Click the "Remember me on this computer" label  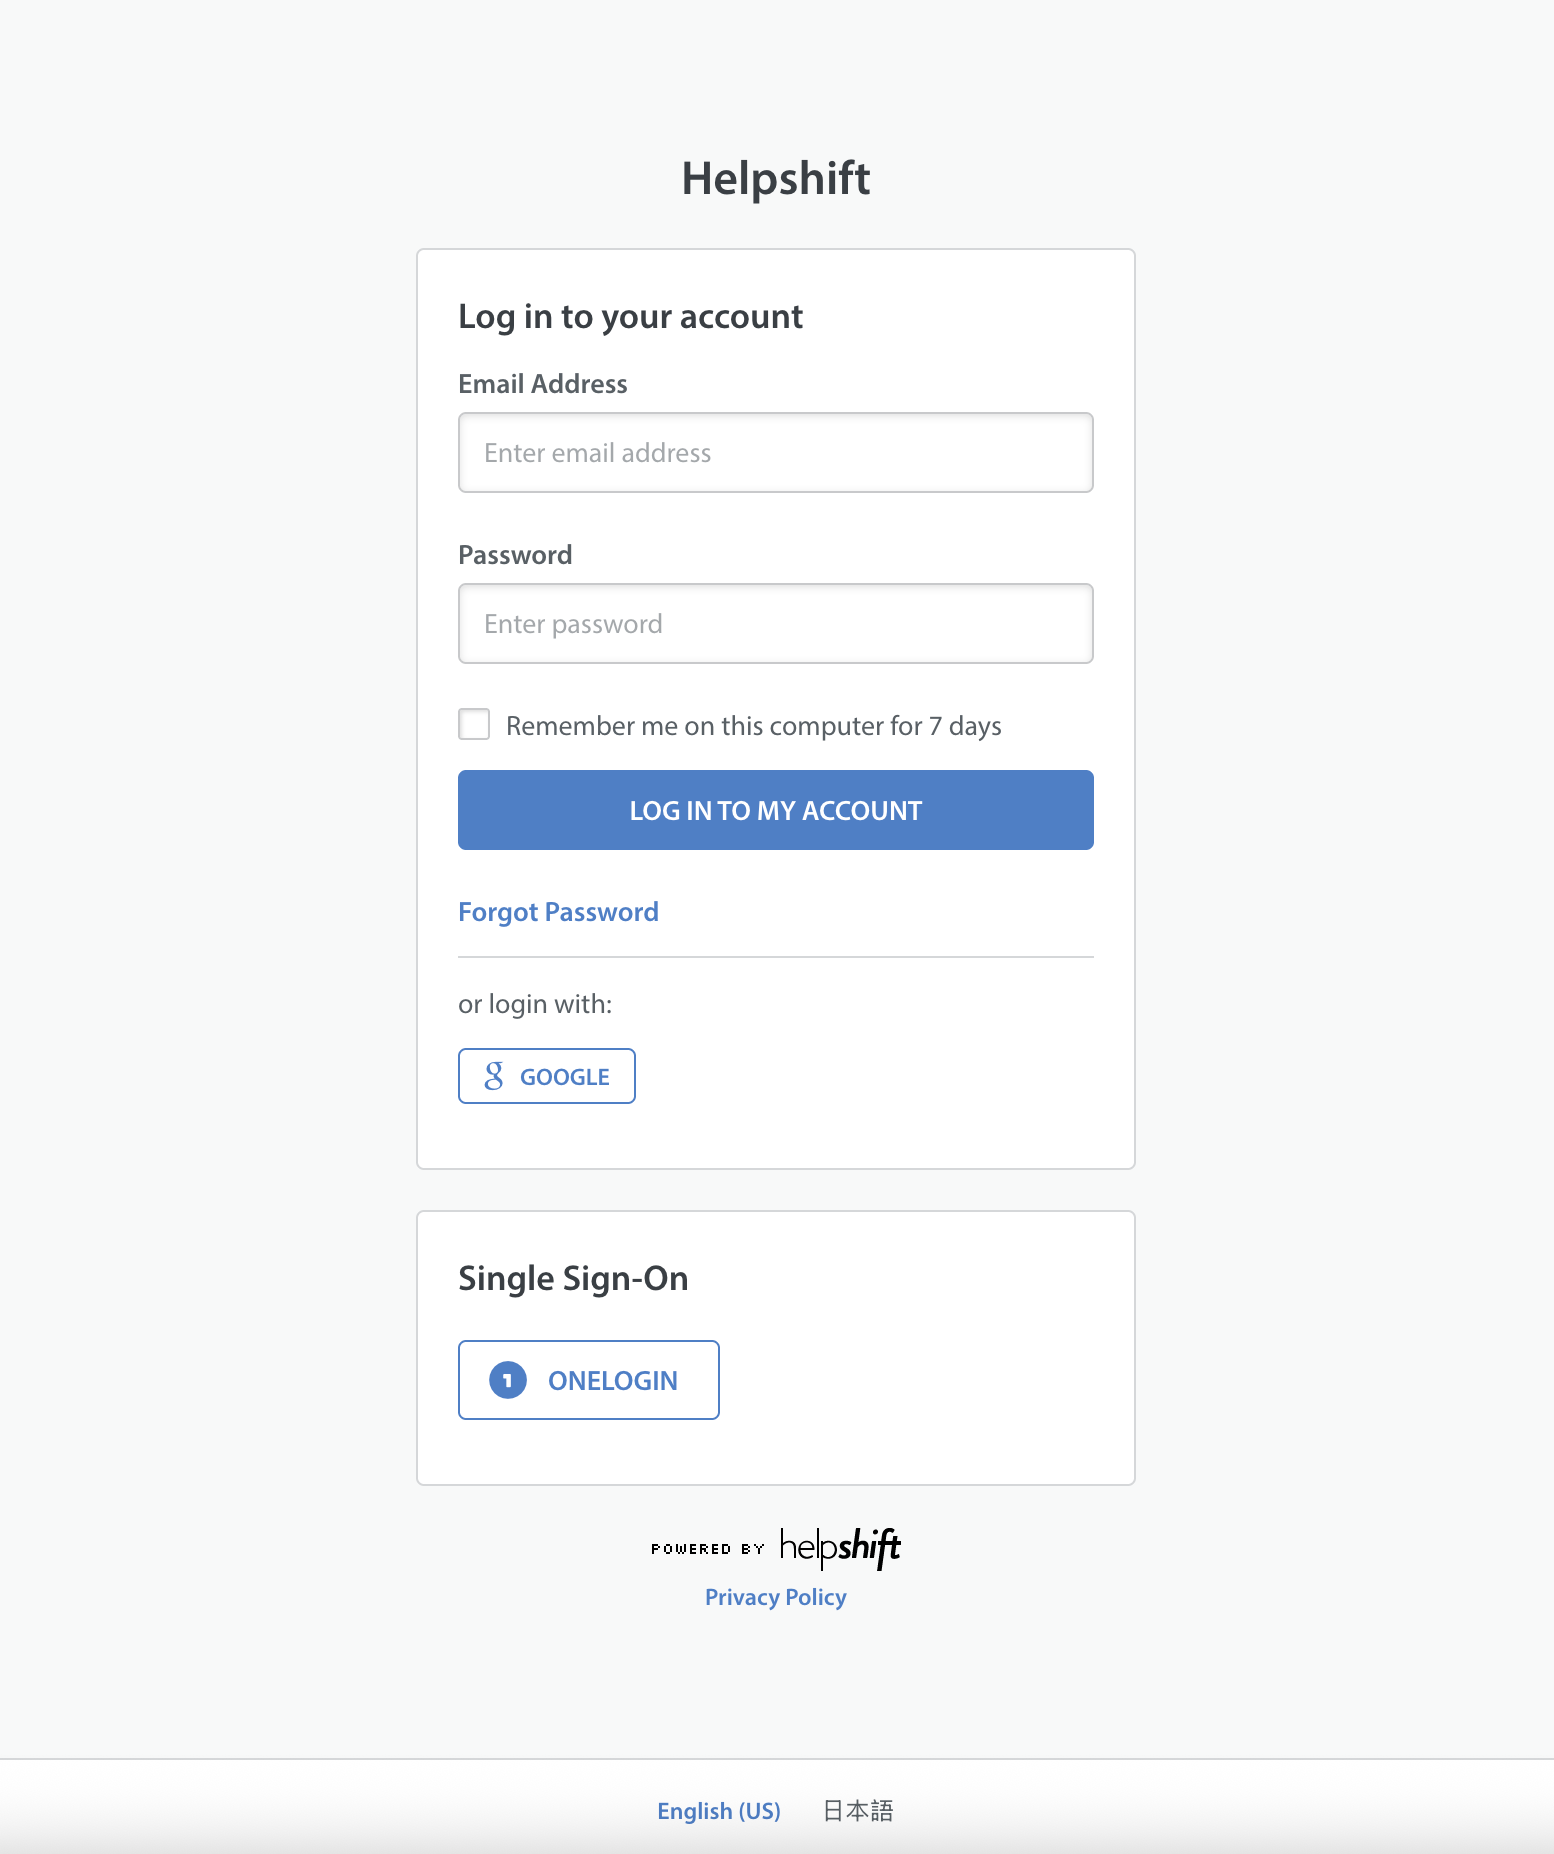[x=753, y=726]
